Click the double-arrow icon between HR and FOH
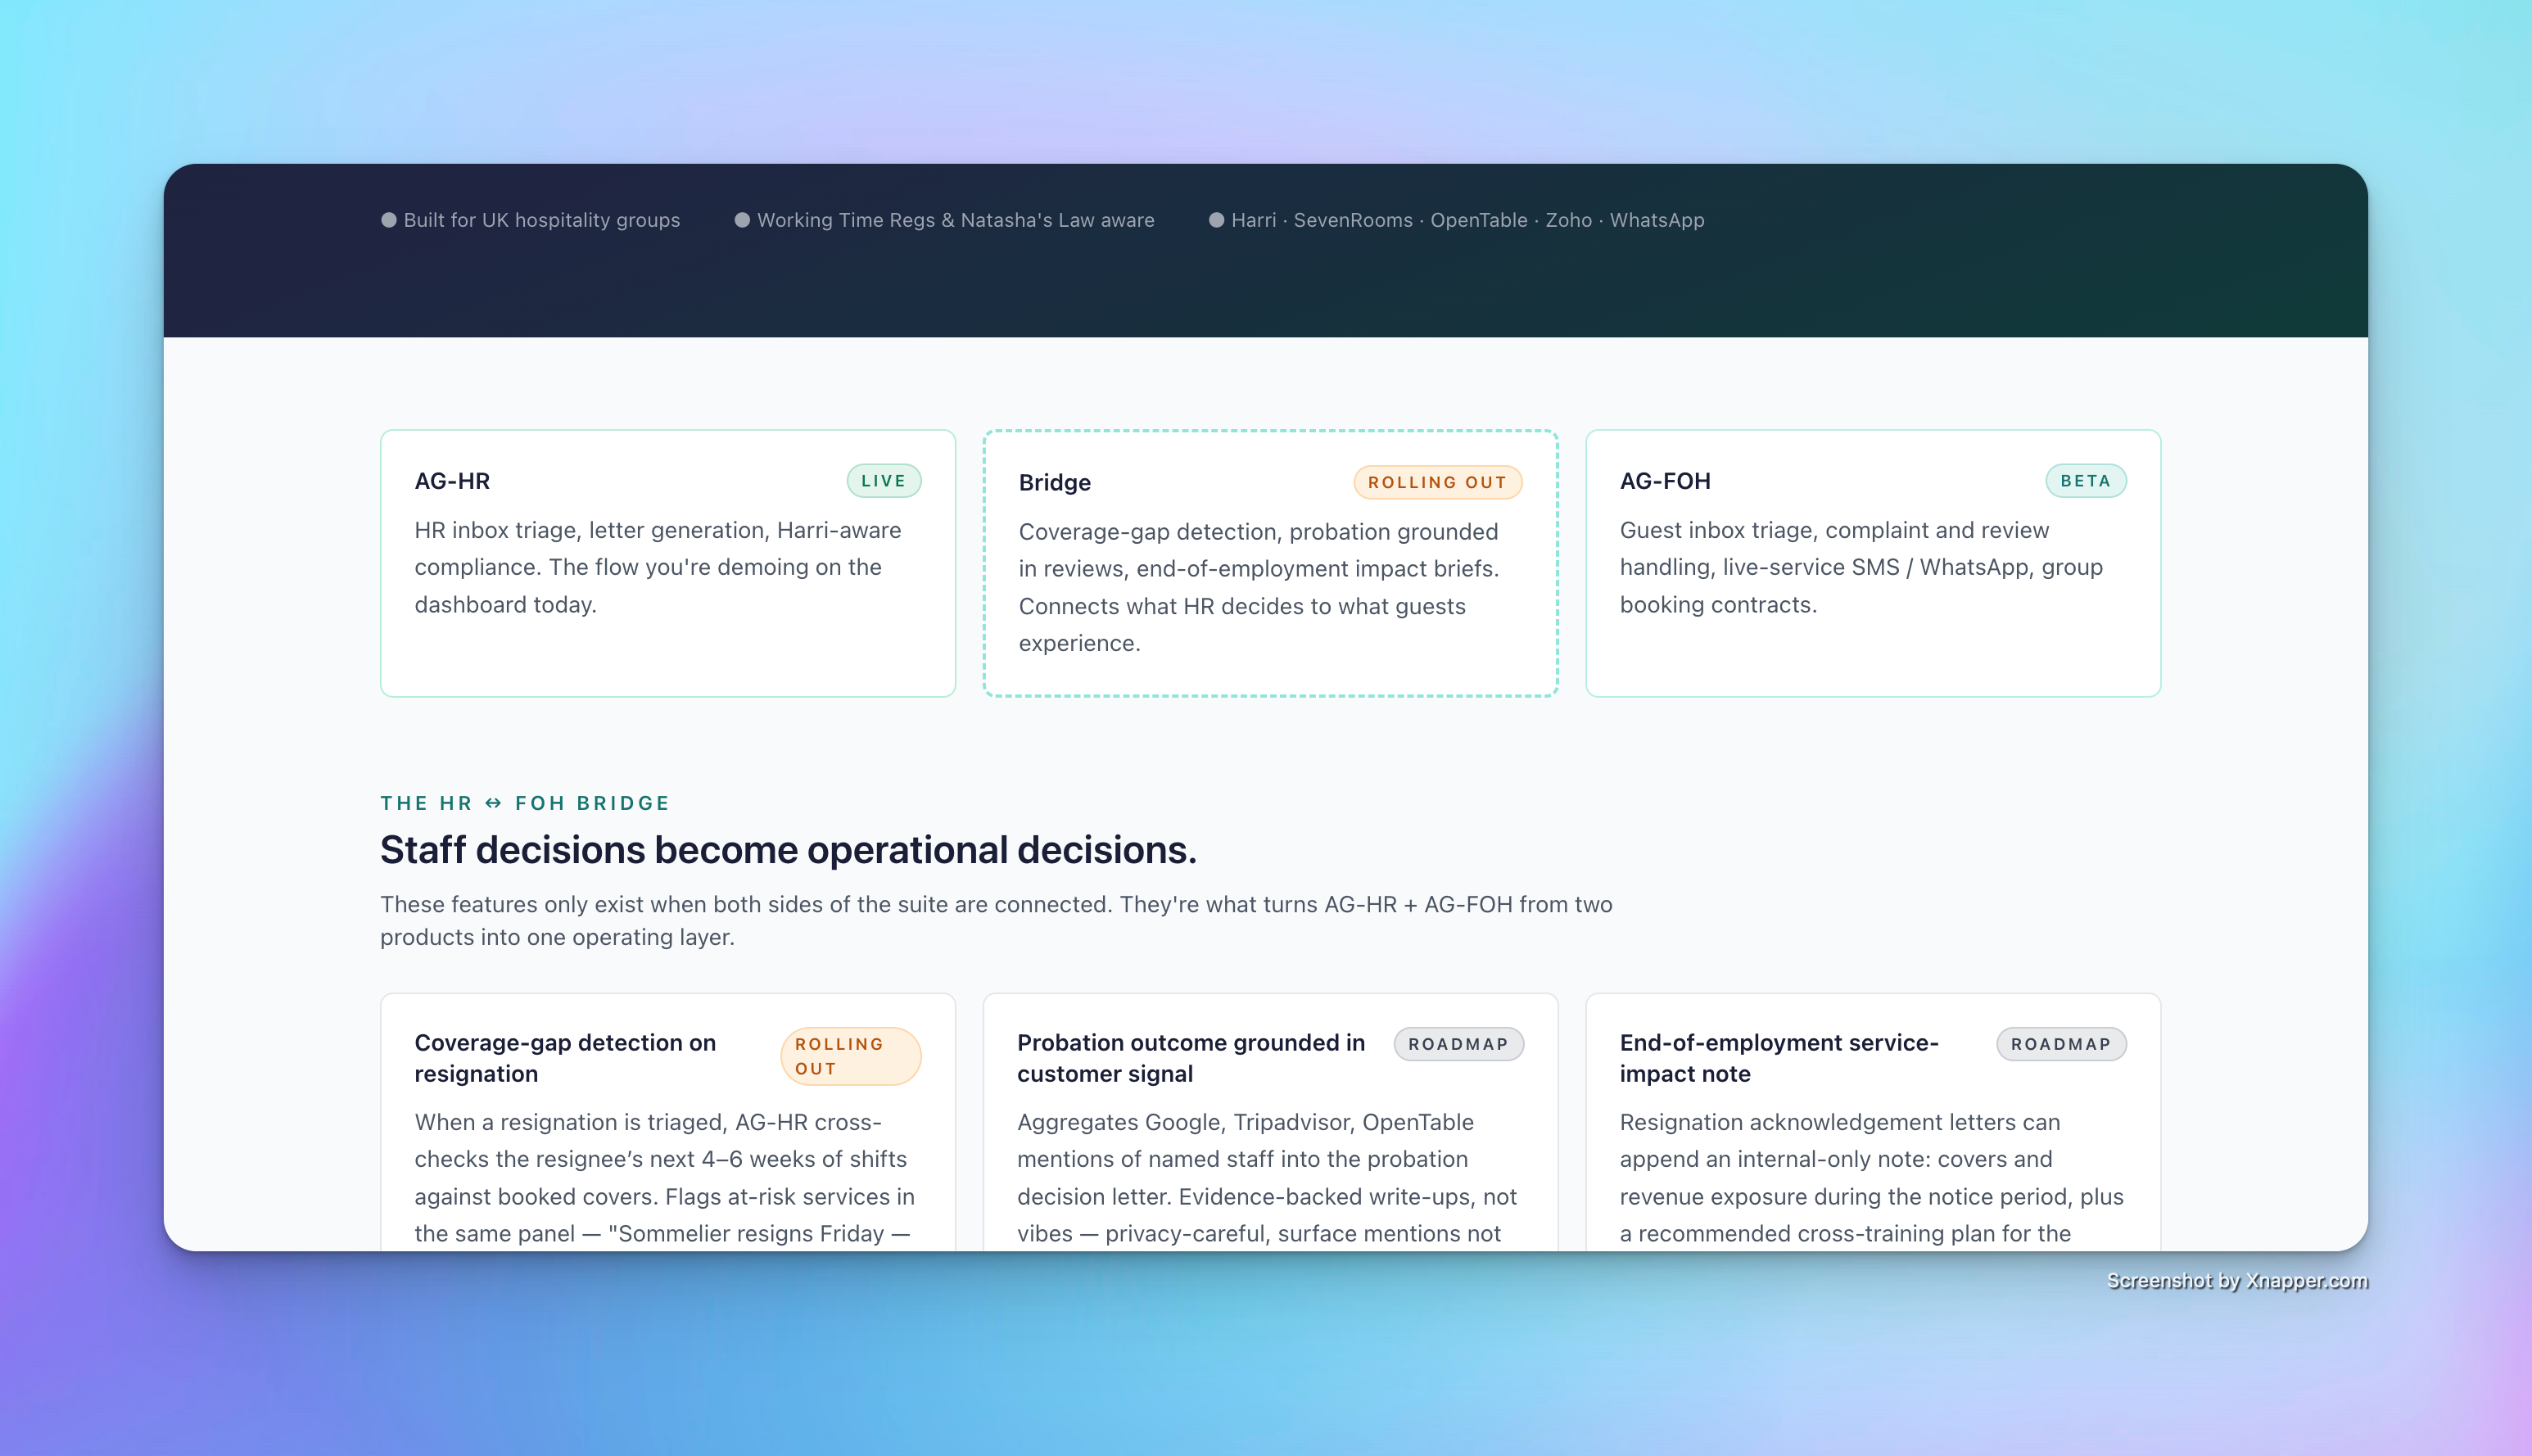Screen dimensions: 2532x1456 (x=493, y=803)
